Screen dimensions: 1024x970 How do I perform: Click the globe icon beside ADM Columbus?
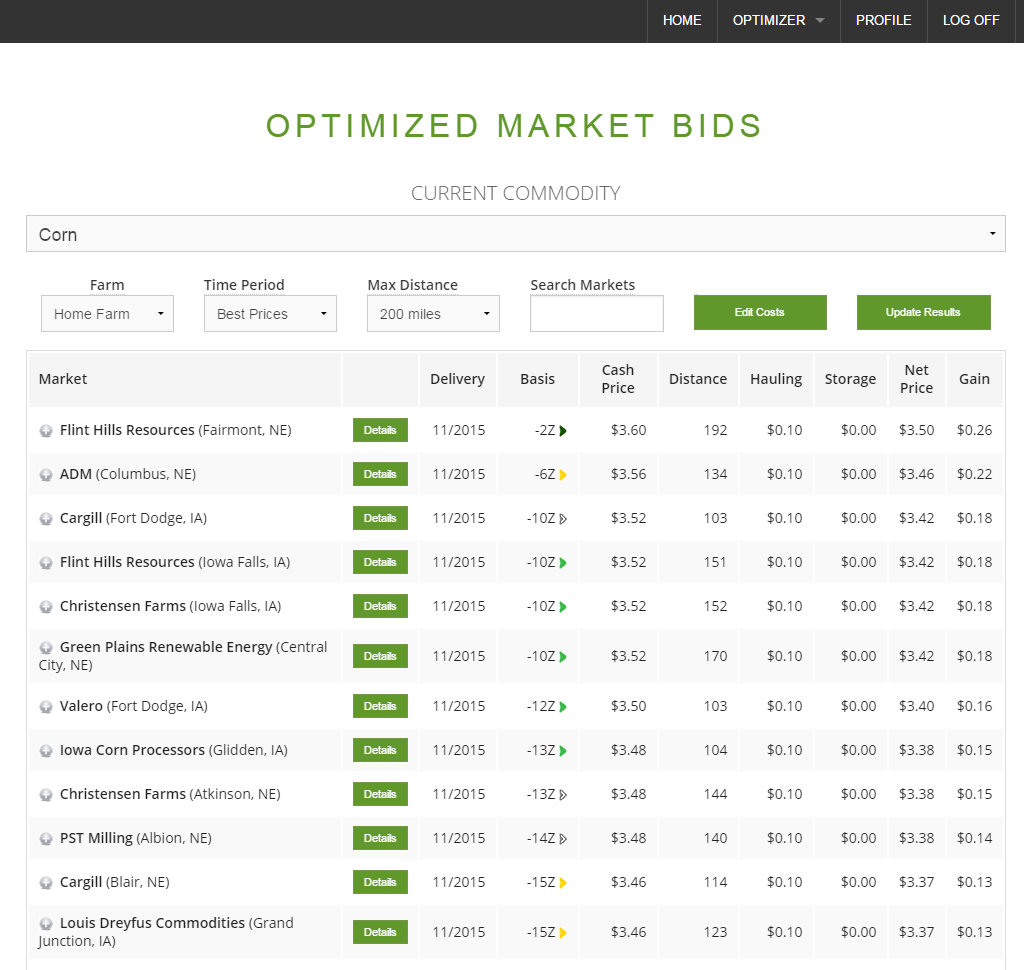(x=46, y=475)
